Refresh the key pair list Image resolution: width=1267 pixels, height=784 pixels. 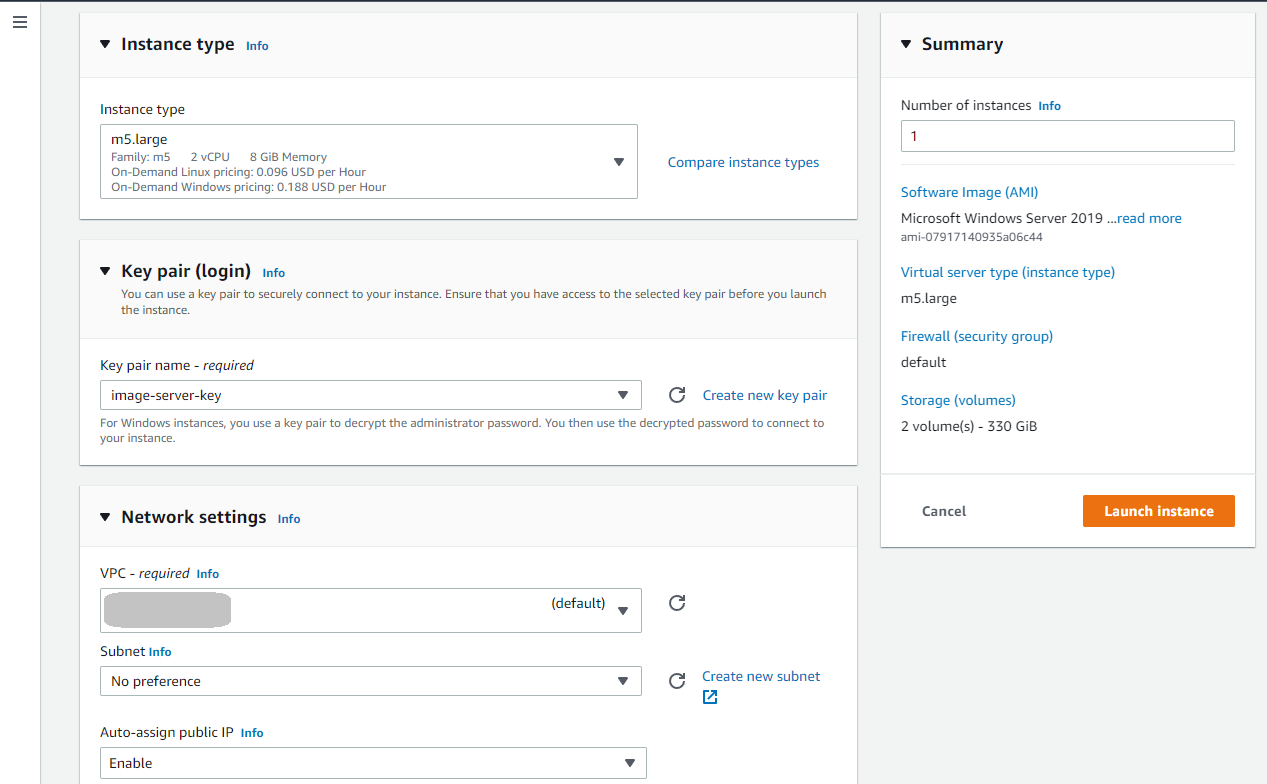[677, 395]
